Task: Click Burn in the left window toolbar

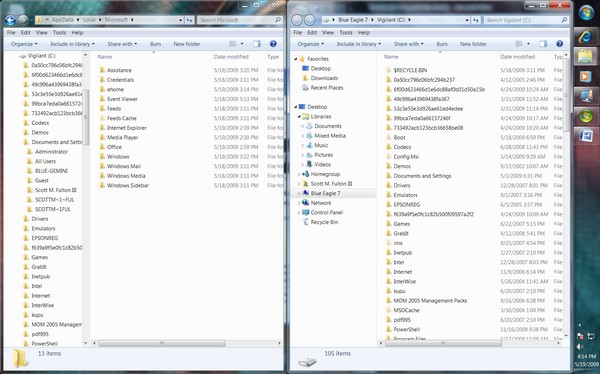Action: click(x=155, y=44)
